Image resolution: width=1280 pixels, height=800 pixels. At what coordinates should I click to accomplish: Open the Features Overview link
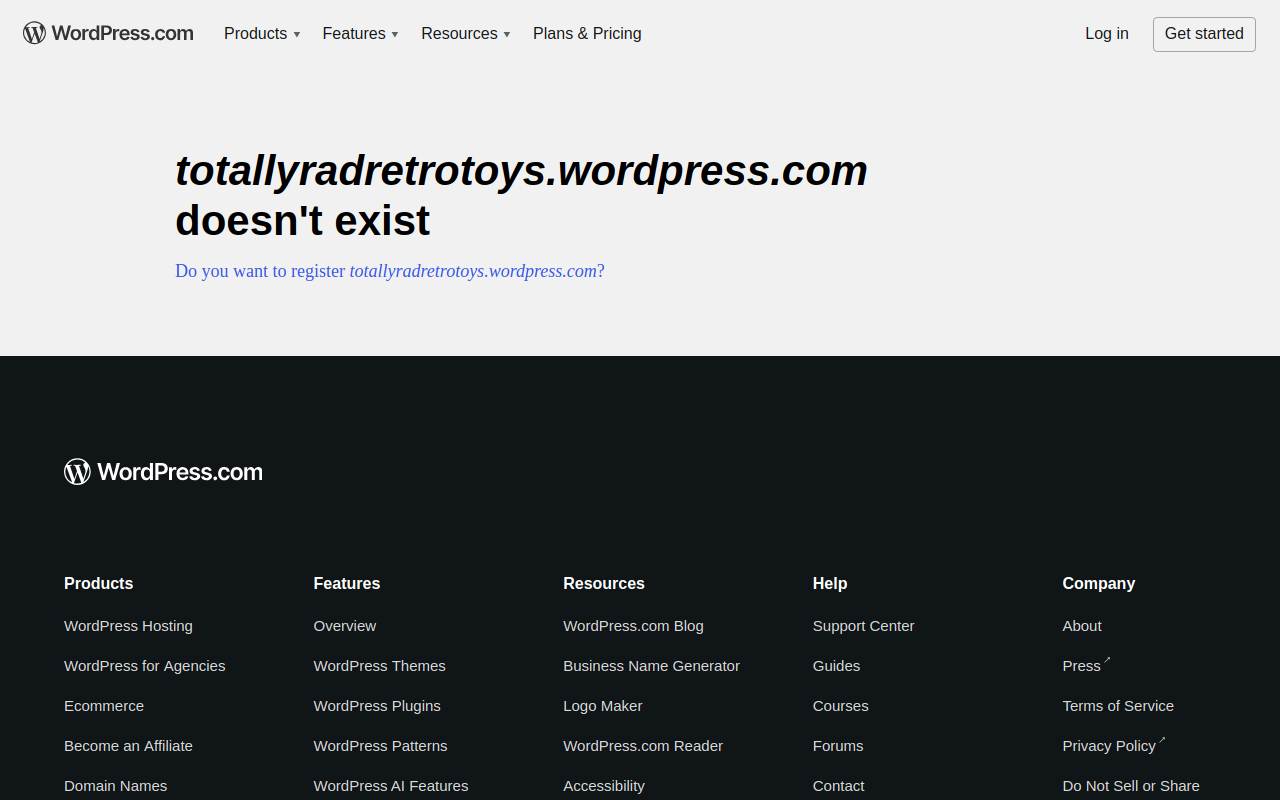tap(345, 626)
